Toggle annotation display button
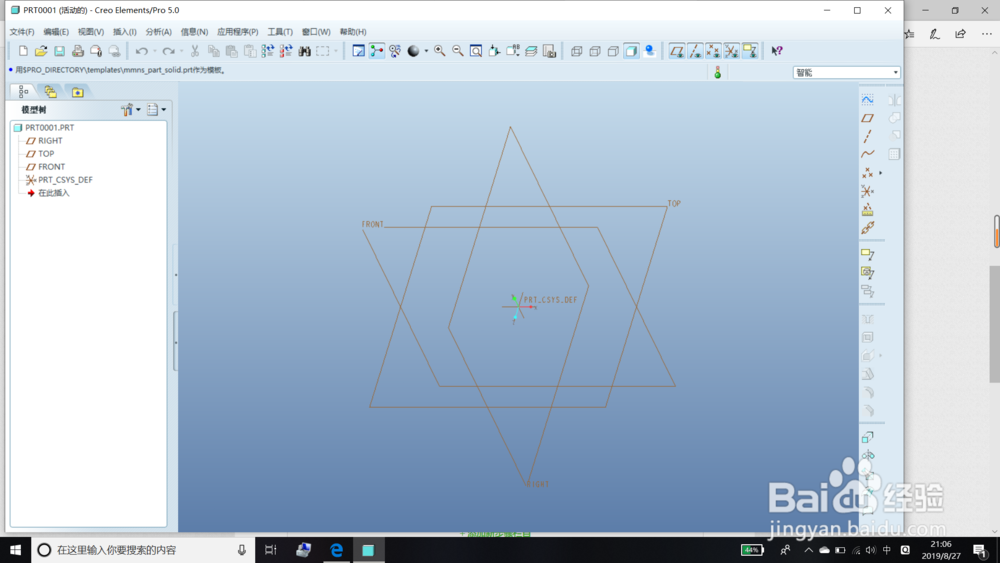 coord(750,51)
